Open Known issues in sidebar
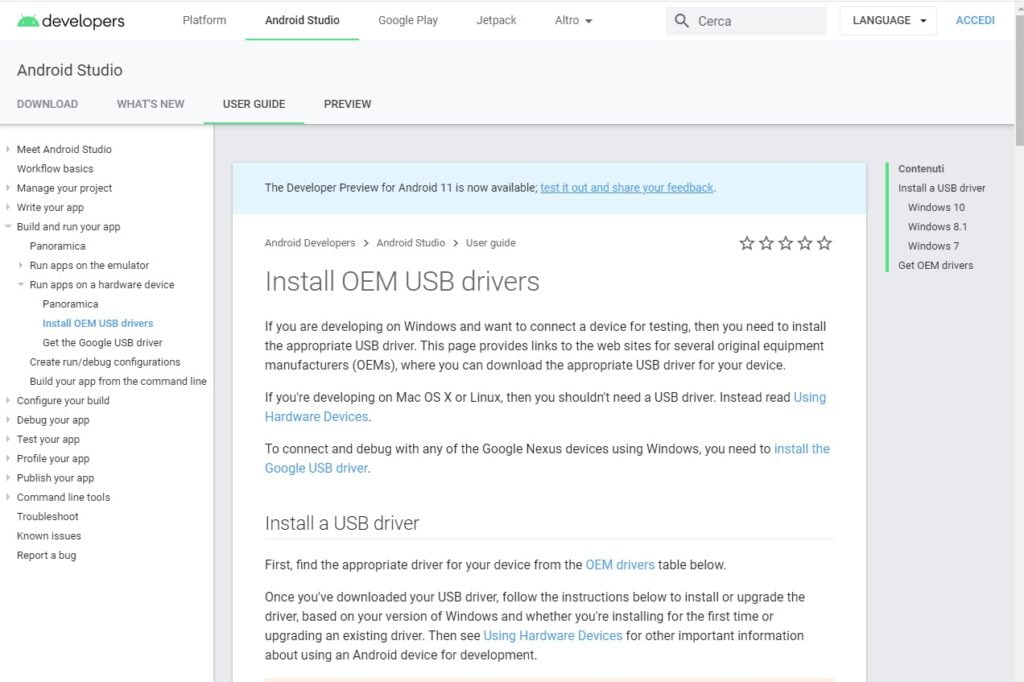Image resolution: width=1024 pixels, height=682 pixels. click(x=49, y=536)
